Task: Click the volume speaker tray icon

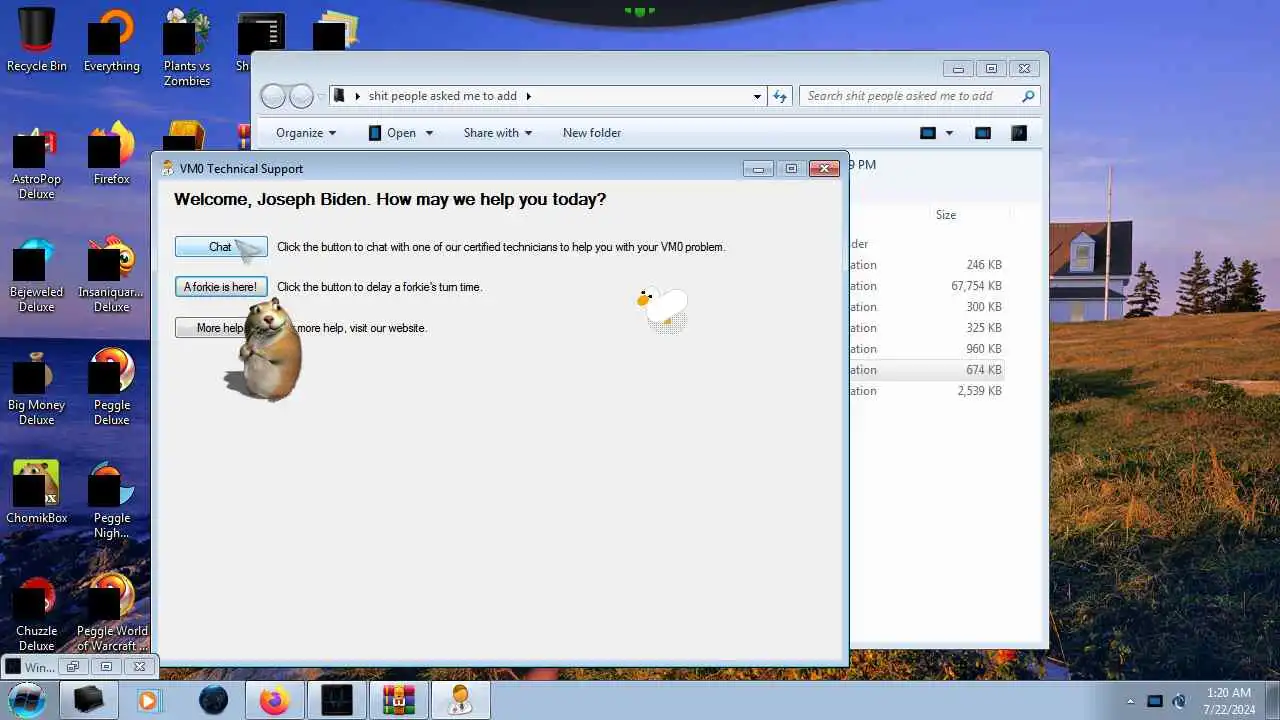Action: click(1180, 701)
